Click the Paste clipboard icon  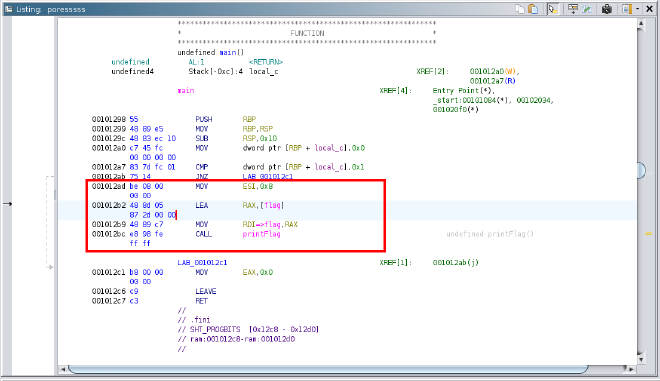pos(533,9)
